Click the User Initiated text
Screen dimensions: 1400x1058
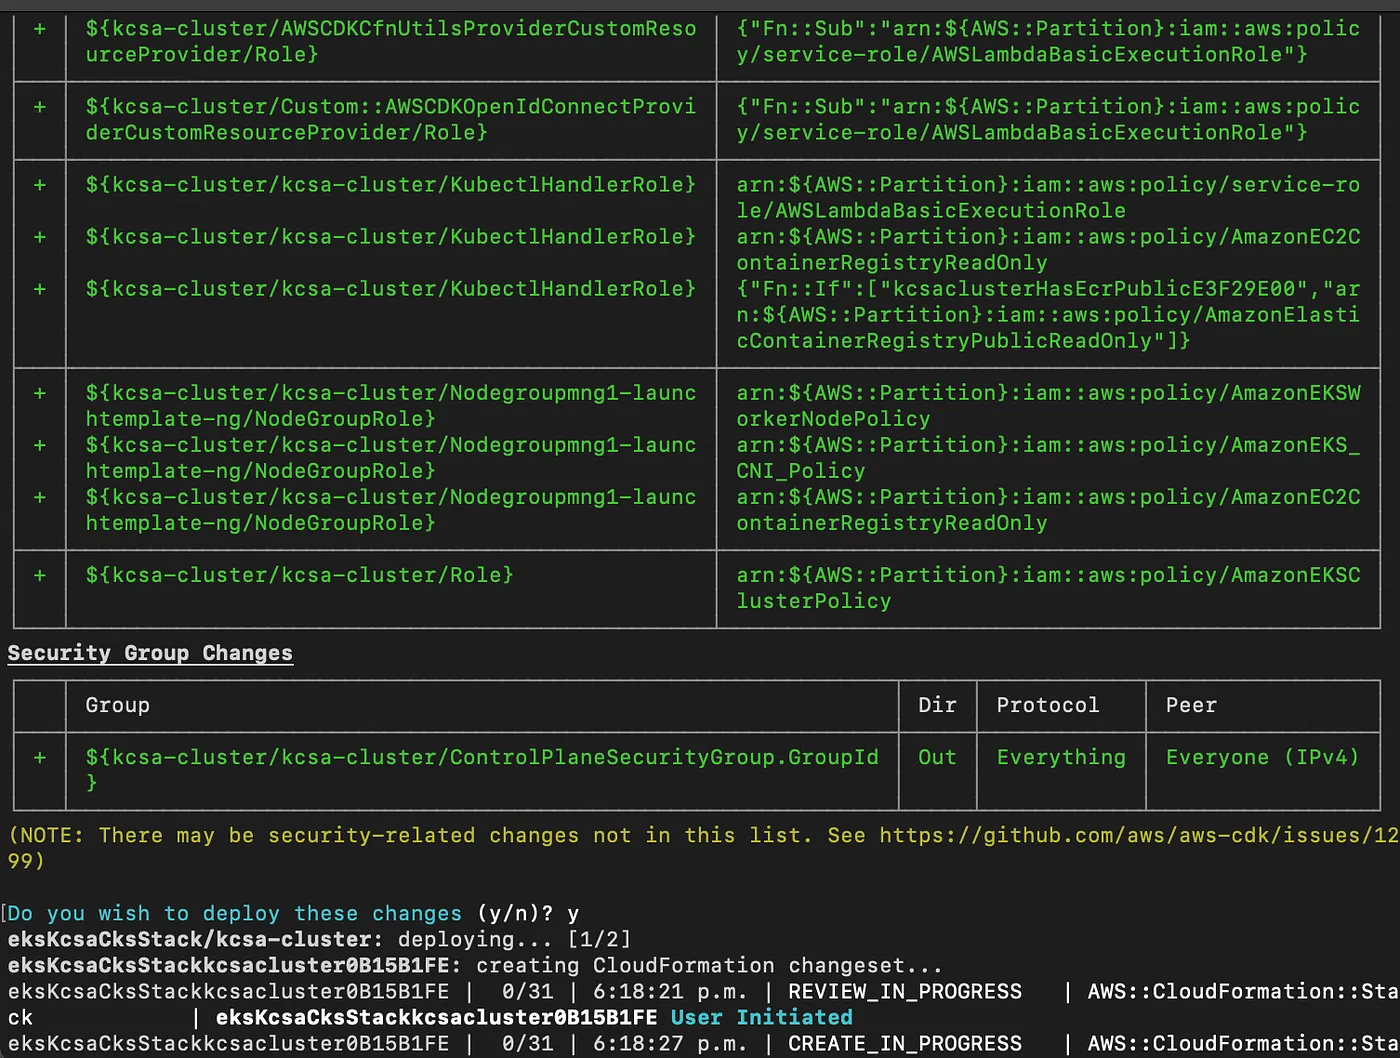762,1017
